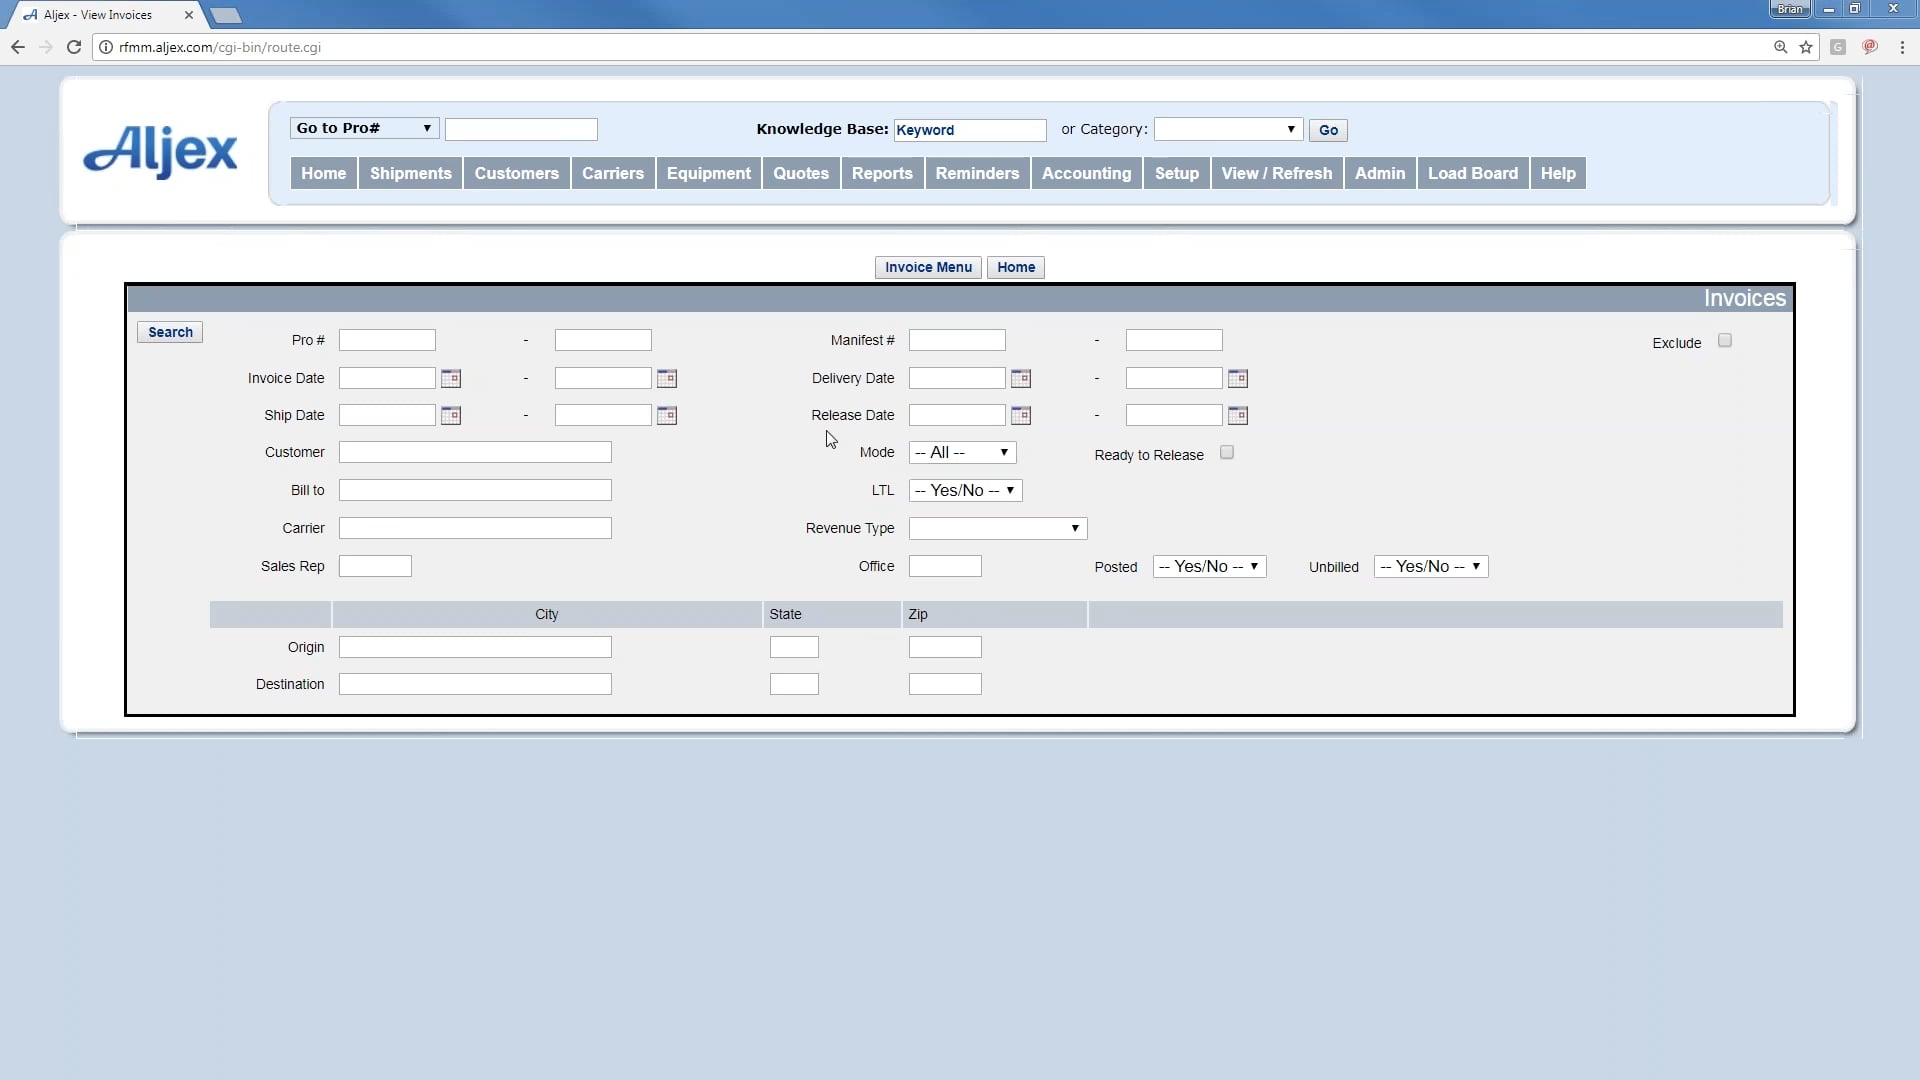Click the Destination State field
Screen dimensions: 1920x1080
(794, 684)
